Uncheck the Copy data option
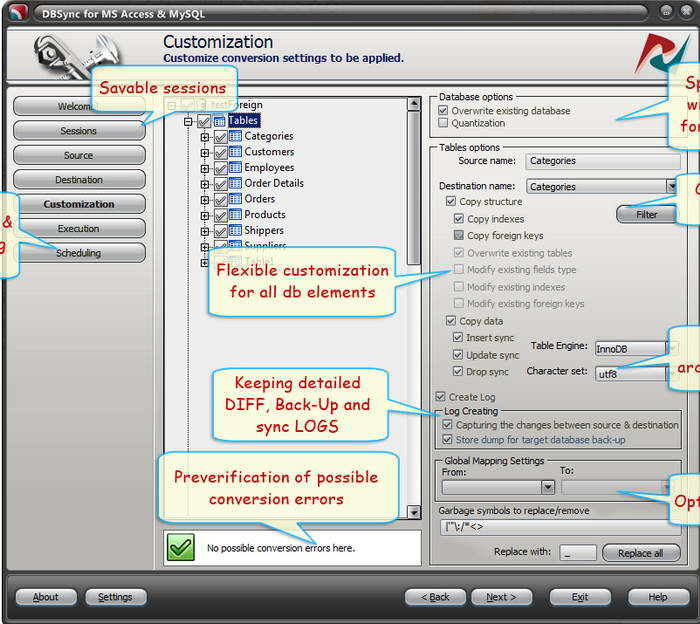 click(451, 321)
